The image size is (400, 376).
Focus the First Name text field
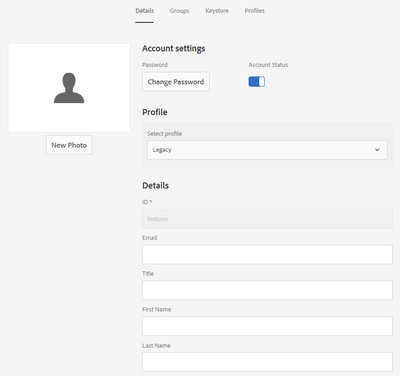(267, 326)
